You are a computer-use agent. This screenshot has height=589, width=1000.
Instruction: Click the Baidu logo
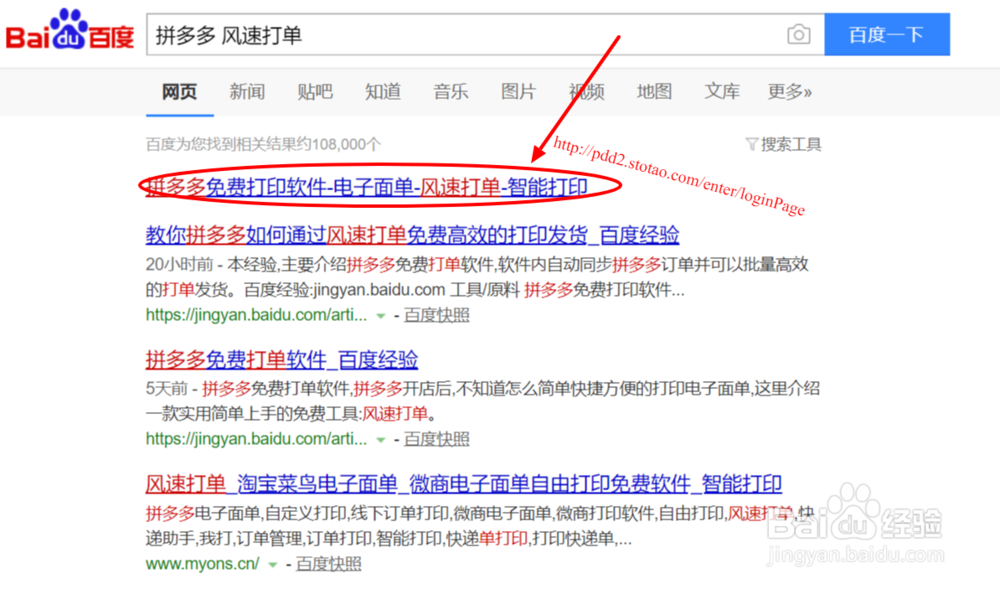[x=70, y=30]
